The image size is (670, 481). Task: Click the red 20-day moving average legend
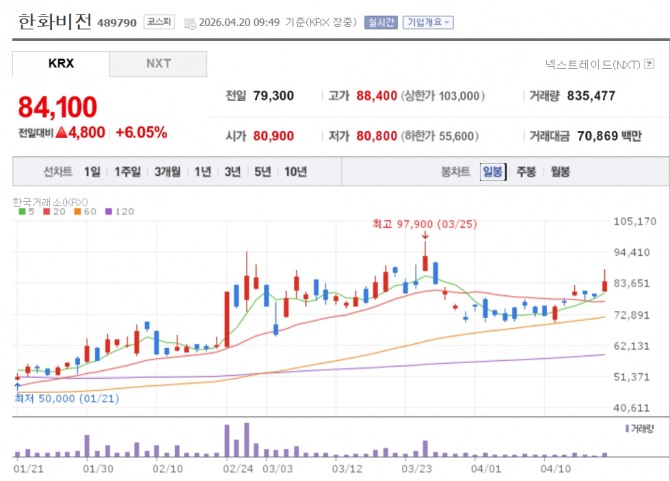(54, 211)
